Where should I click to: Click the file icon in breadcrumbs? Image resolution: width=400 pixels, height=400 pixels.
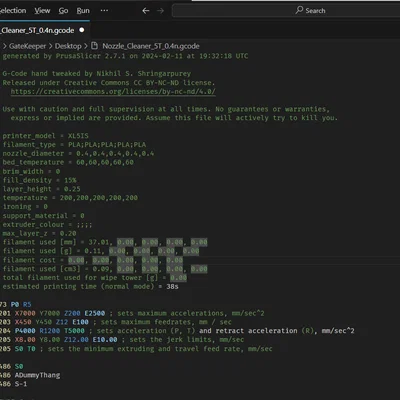click(x=95, y=46)
